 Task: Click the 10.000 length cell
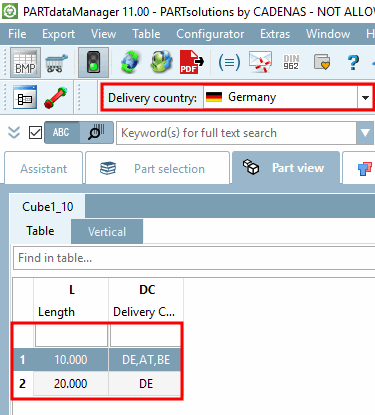click(x=71, y=360)
